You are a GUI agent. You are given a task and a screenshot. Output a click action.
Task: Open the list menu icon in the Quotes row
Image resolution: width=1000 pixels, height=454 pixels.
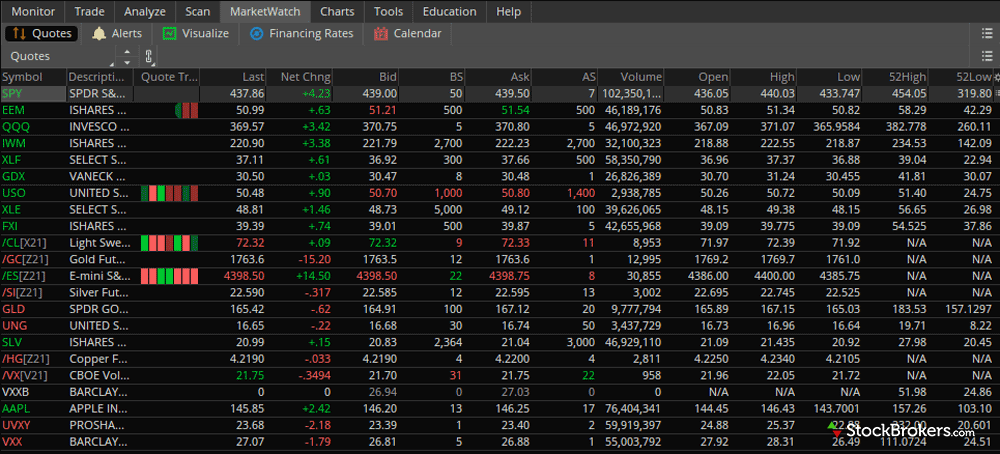coord(987,57)
